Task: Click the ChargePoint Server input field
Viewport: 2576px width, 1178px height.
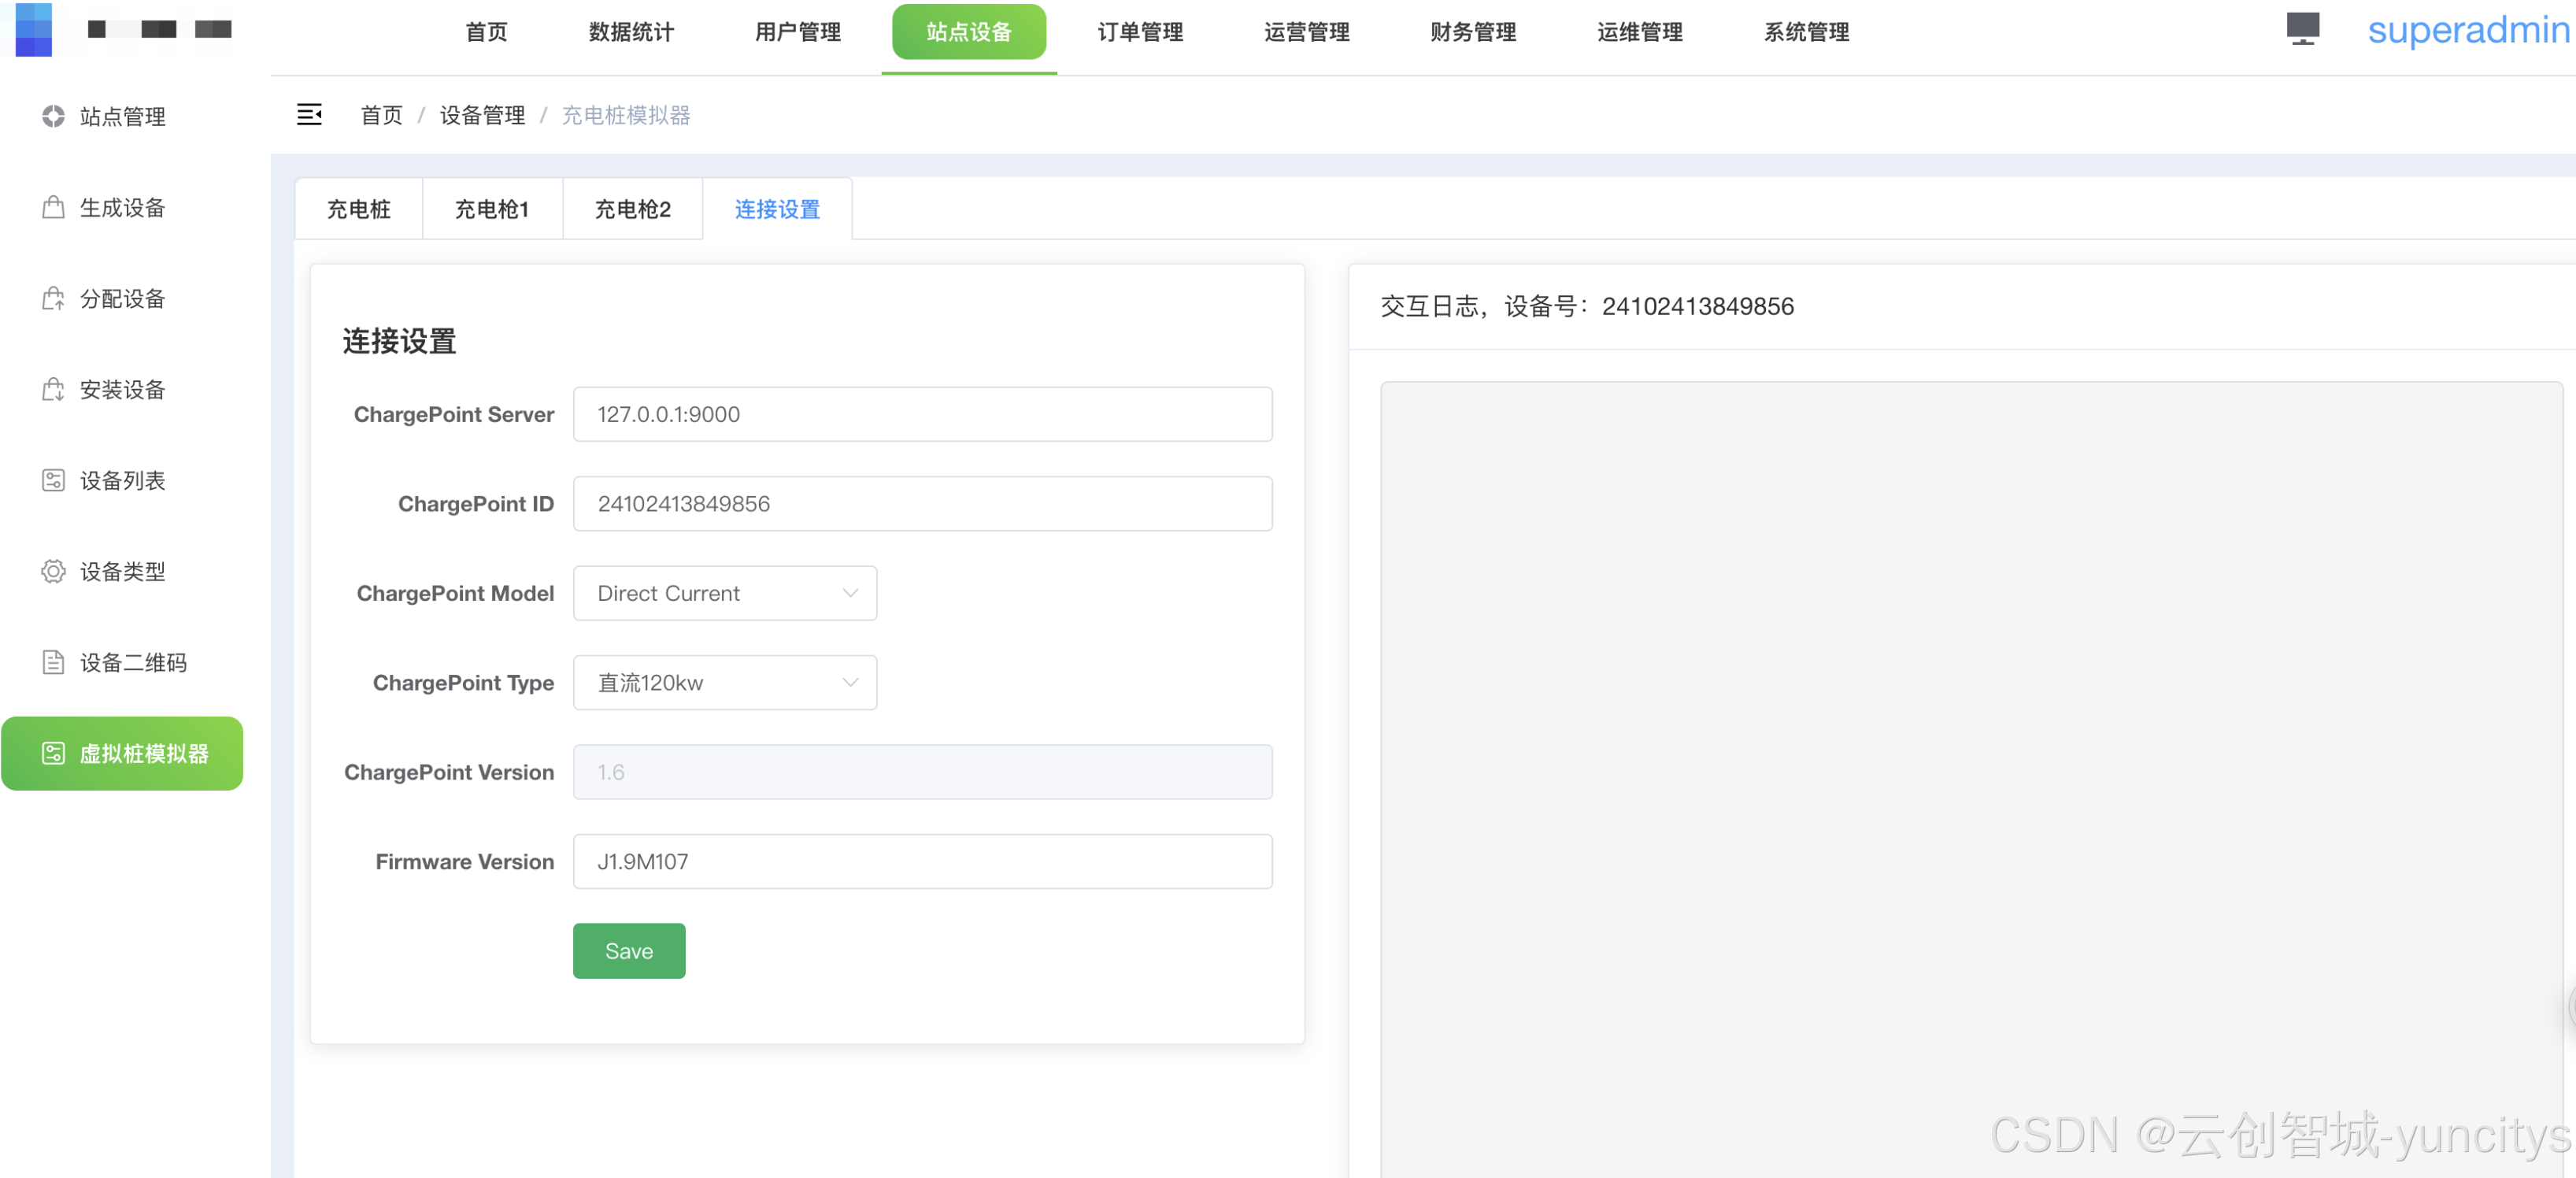Action: 921,414
